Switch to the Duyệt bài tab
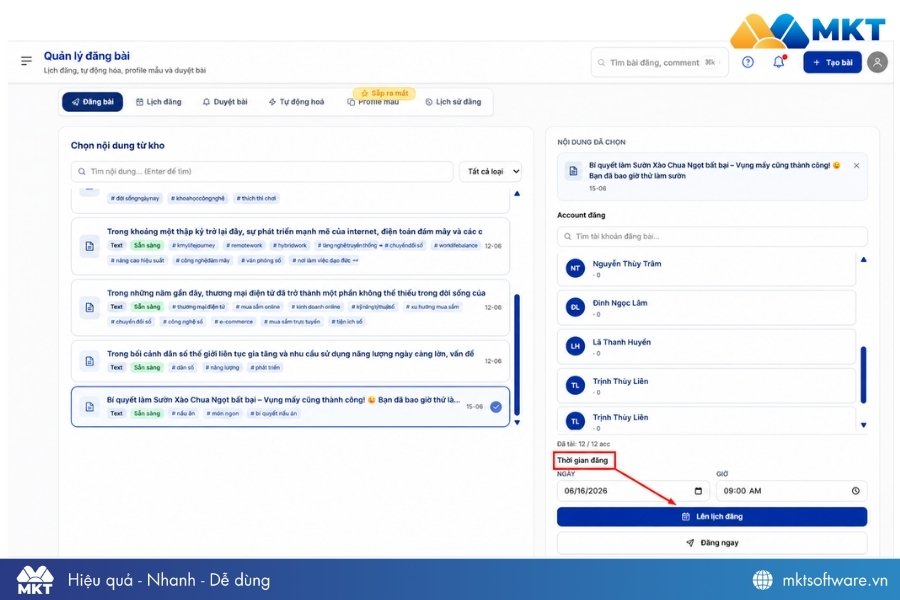Screen dimensions: 900x600 coord(225,102)
